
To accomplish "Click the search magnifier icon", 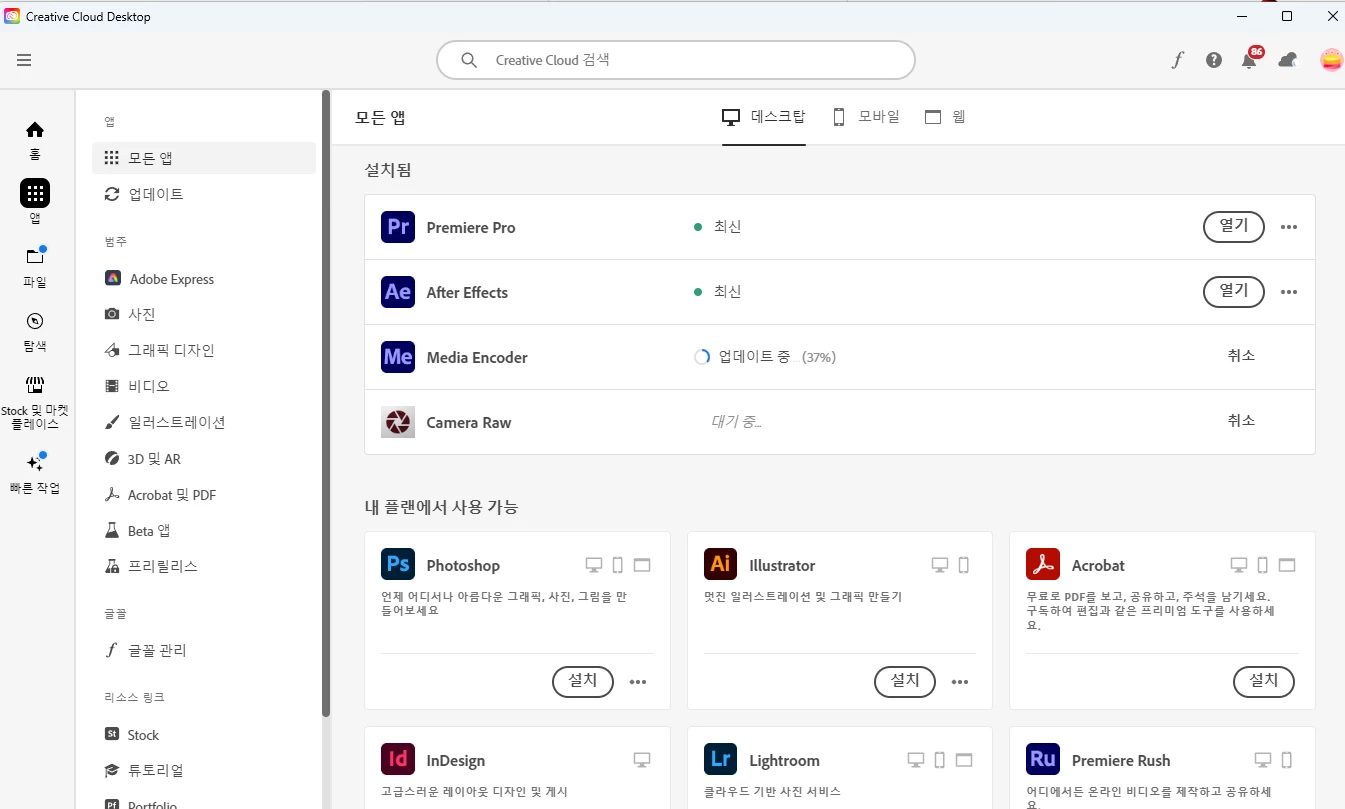I will [469, 60].
